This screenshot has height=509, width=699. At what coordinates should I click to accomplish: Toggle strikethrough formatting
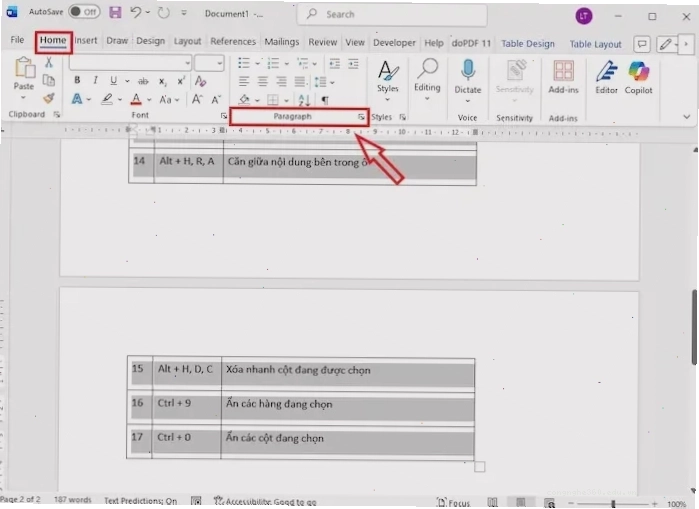tap(143, 81)
